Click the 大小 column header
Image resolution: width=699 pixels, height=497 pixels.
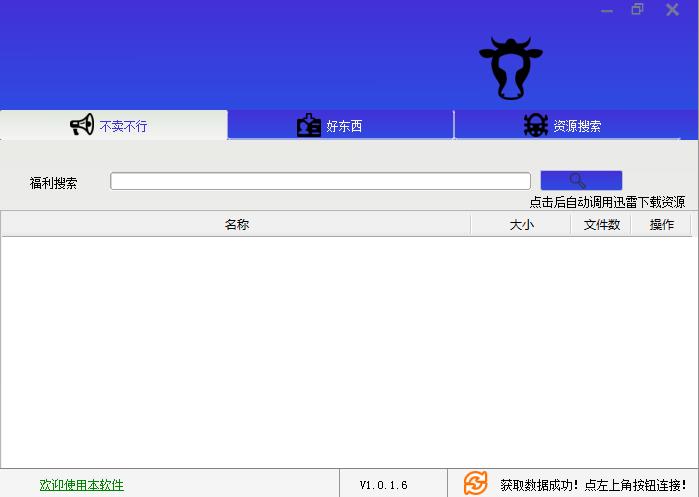[x=521, y=225]
